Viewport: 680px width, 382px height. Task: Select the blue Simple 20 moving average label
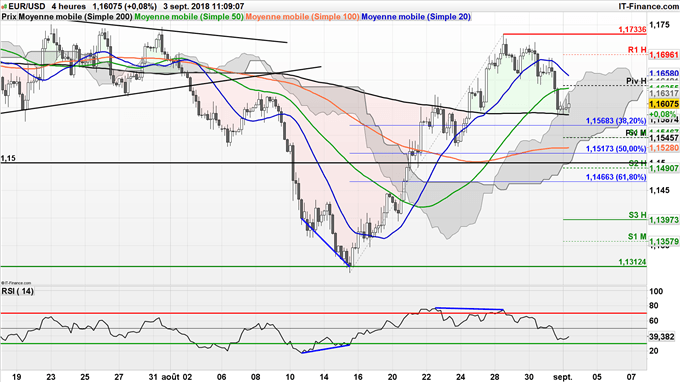pyautogui.click(x=416, y=17)
